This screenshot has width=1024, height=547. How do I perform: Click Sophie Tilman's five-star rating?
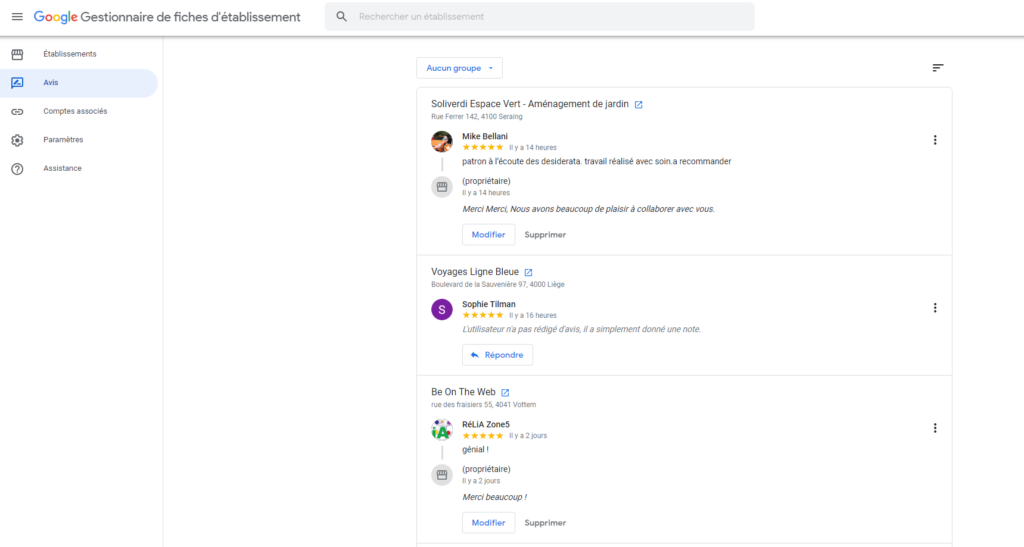483,315
